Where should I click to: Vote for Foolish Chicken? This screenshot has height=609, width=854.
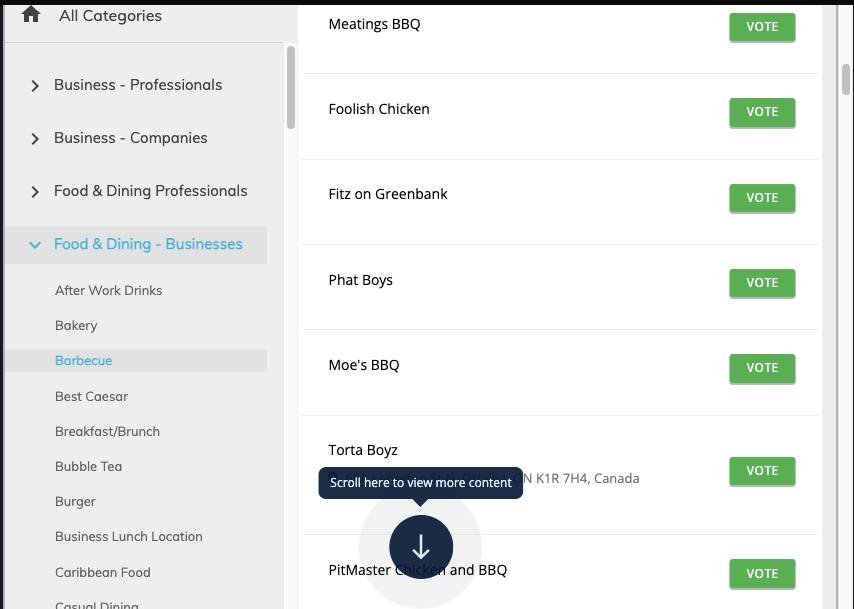[x=762, y=112]
